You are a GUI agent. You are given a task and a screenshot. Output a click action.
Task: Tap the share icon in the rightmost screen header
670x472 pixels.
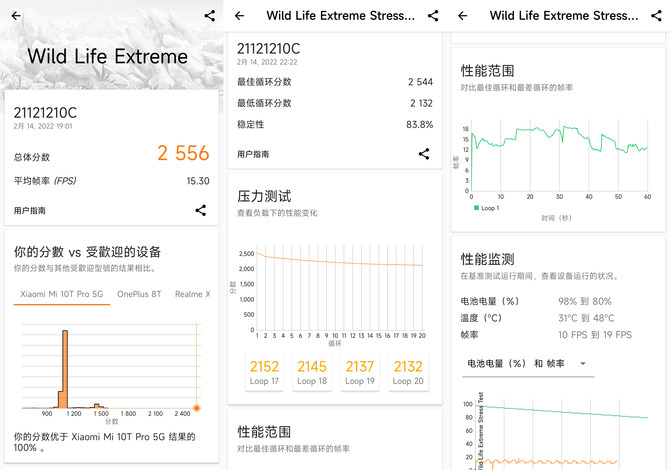[657, 16]
